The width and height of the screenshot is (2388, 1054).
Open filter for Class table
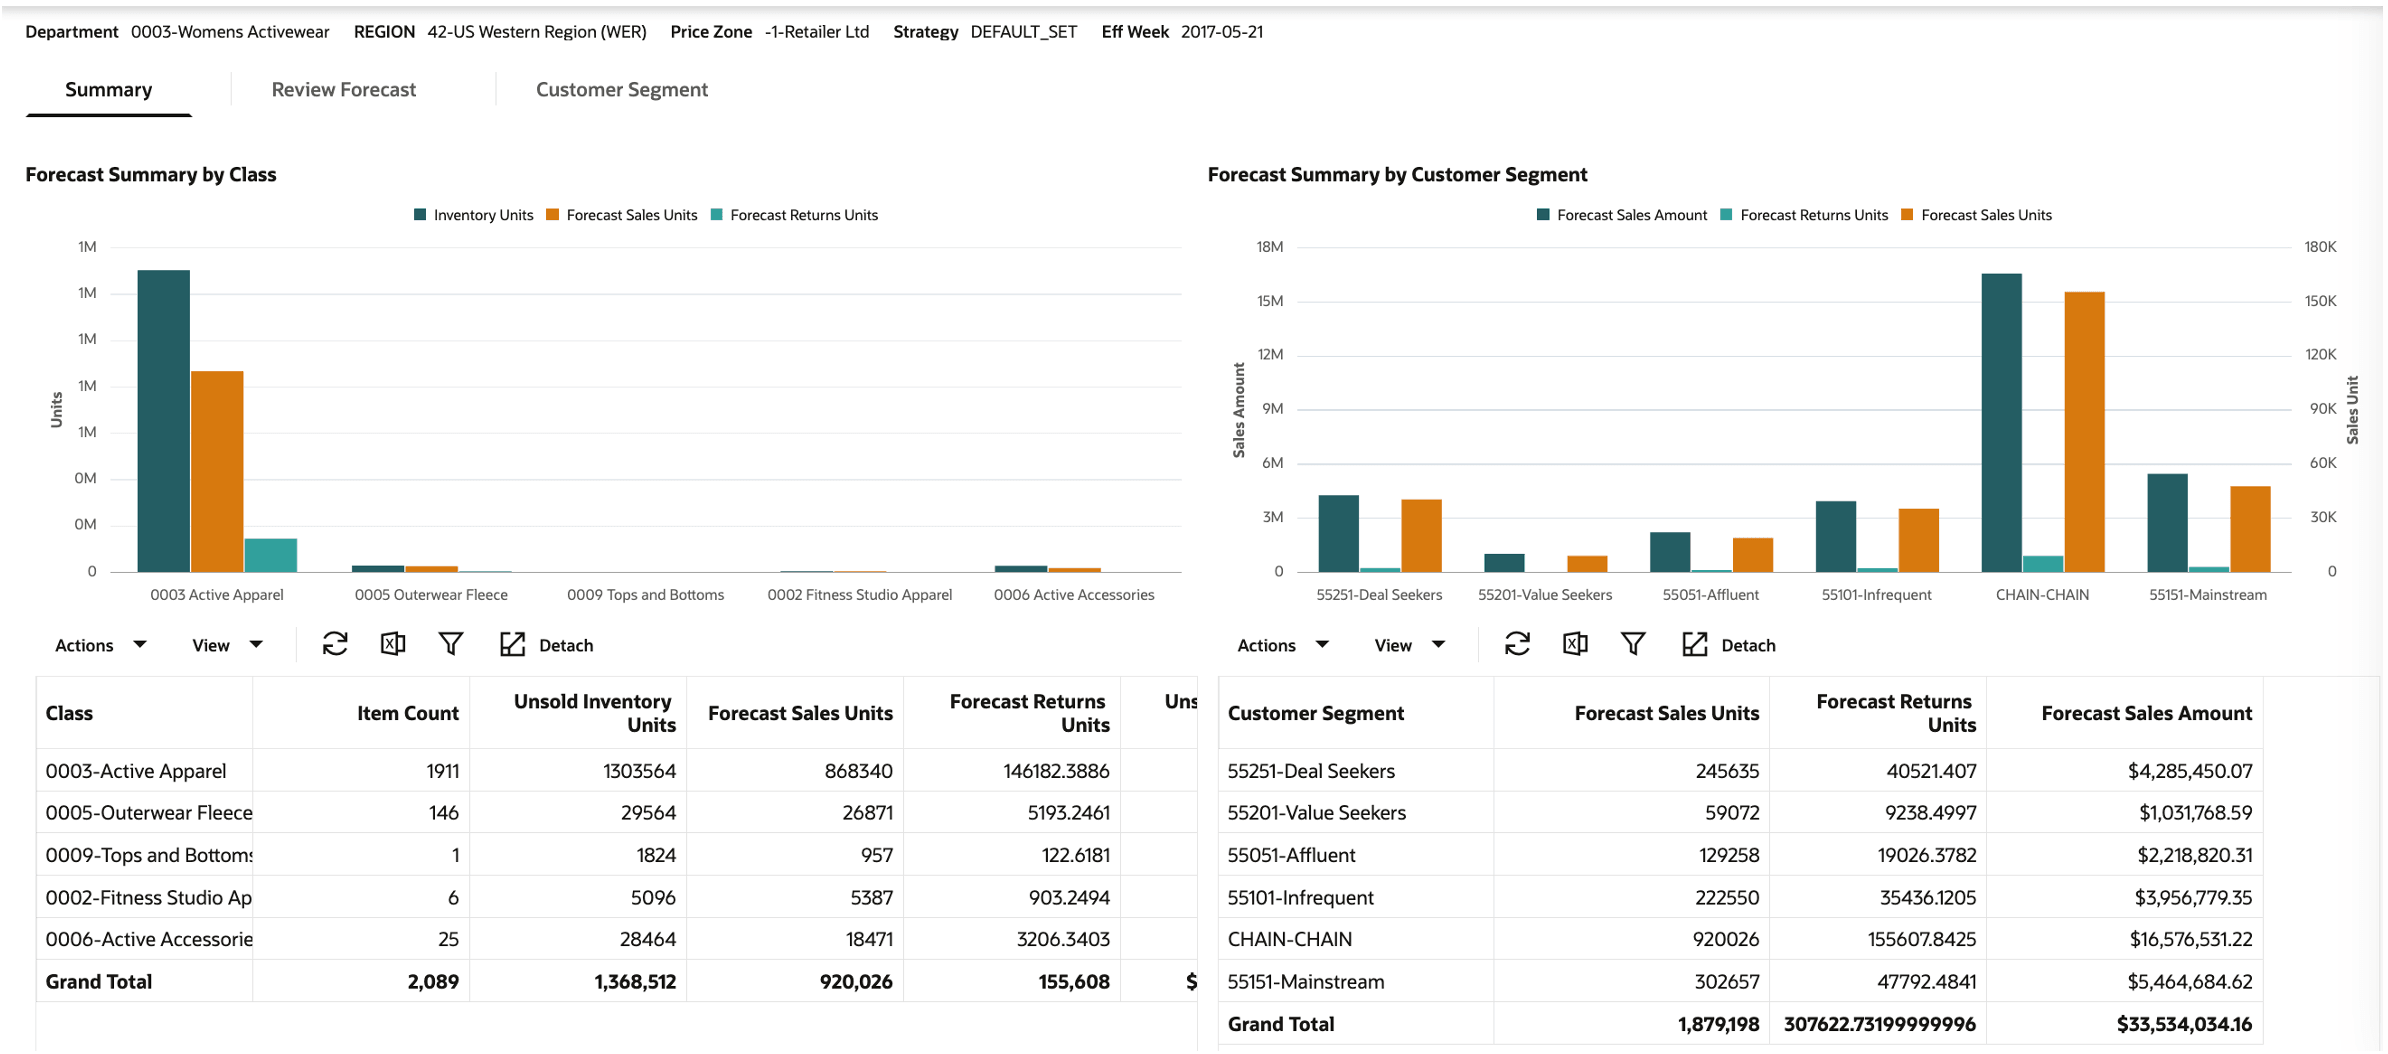click(x=451, y=645)
